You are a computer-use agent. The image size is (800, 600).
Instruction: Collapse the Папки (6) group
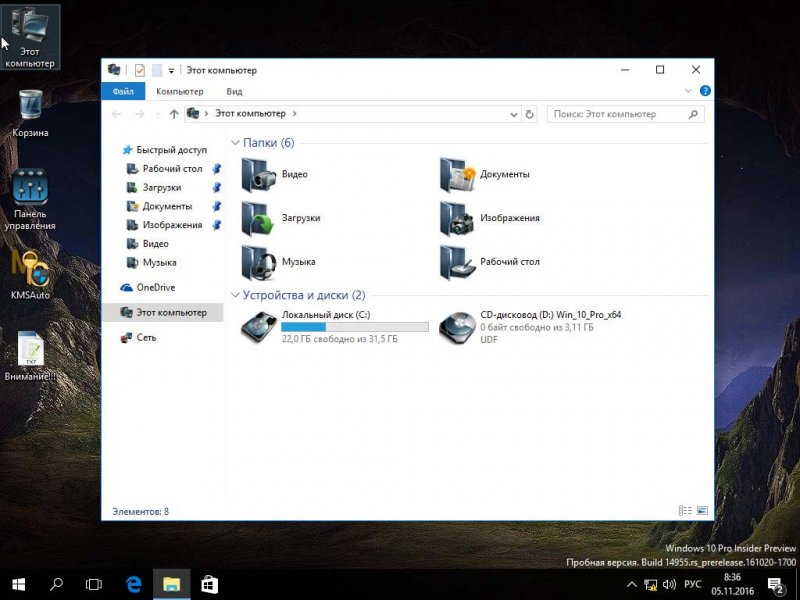pyautogui.click(x=235, y=143)
